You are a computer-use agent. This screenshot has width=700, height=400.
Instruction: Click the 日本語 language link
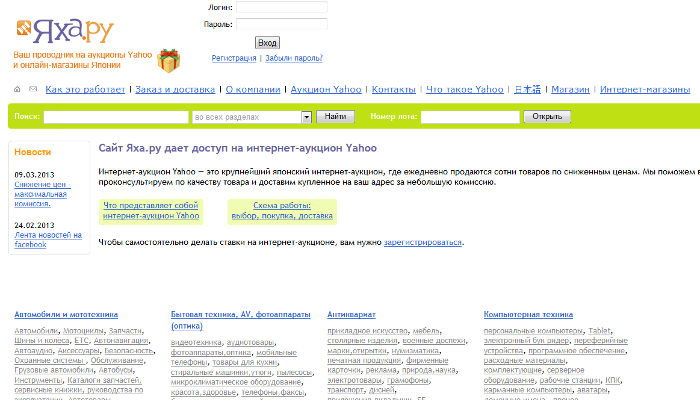click(x=527, y=89)
